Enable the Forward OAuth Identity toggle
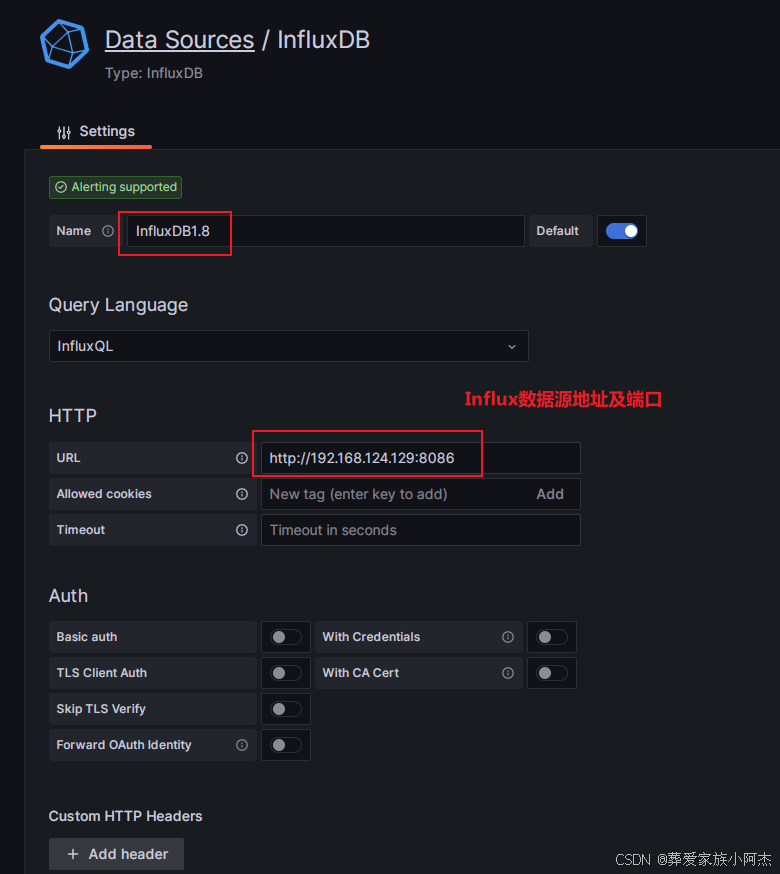 click(x=285, y=745)
